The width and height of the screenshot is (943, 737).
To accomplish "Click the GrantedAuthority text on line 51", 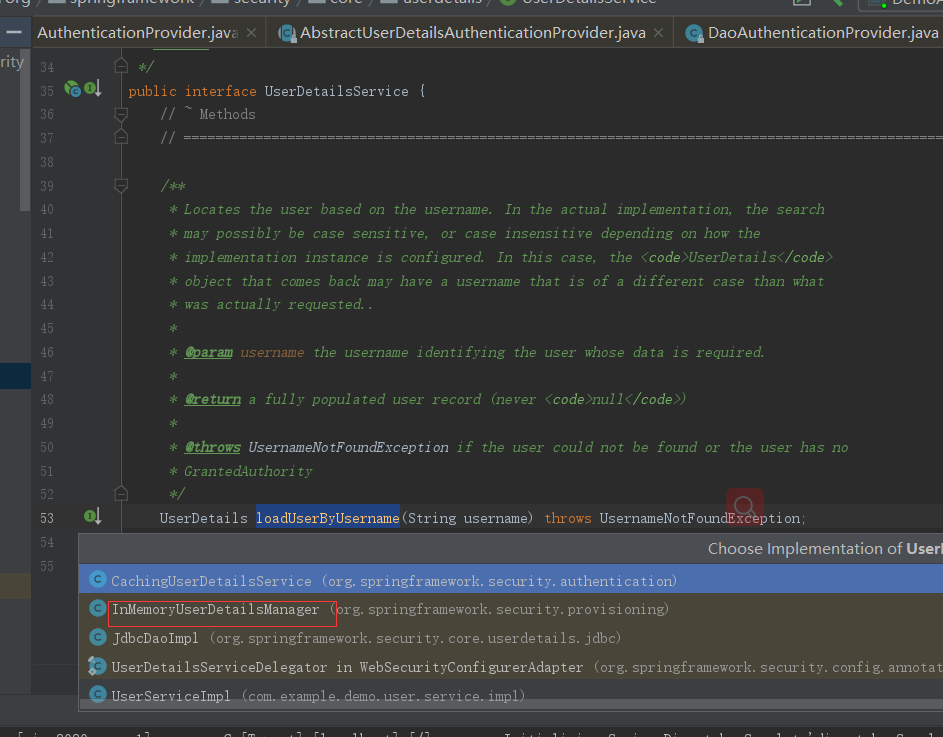I will [248, 471].
